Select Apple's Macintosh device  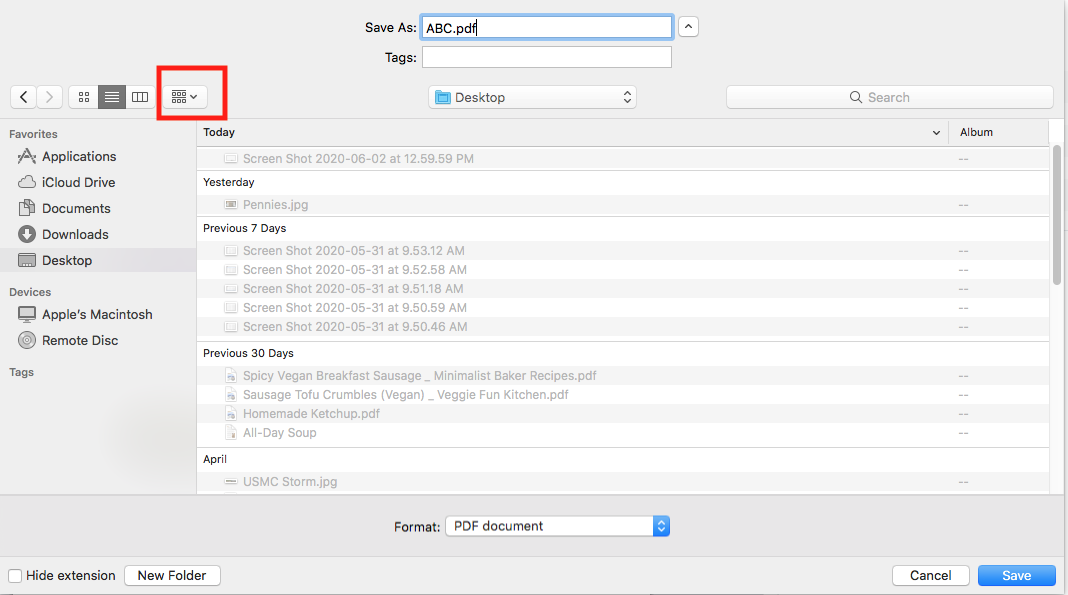click(98, 315)
